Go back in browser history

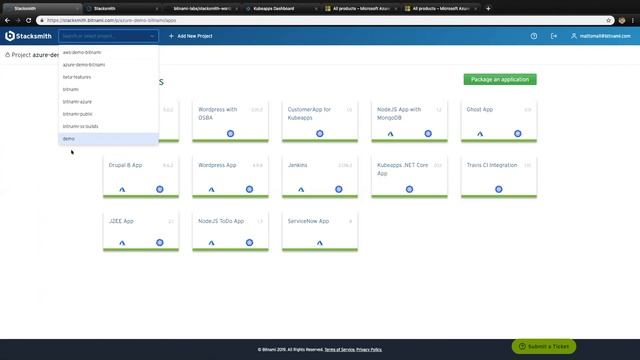[x=7, y=20]
